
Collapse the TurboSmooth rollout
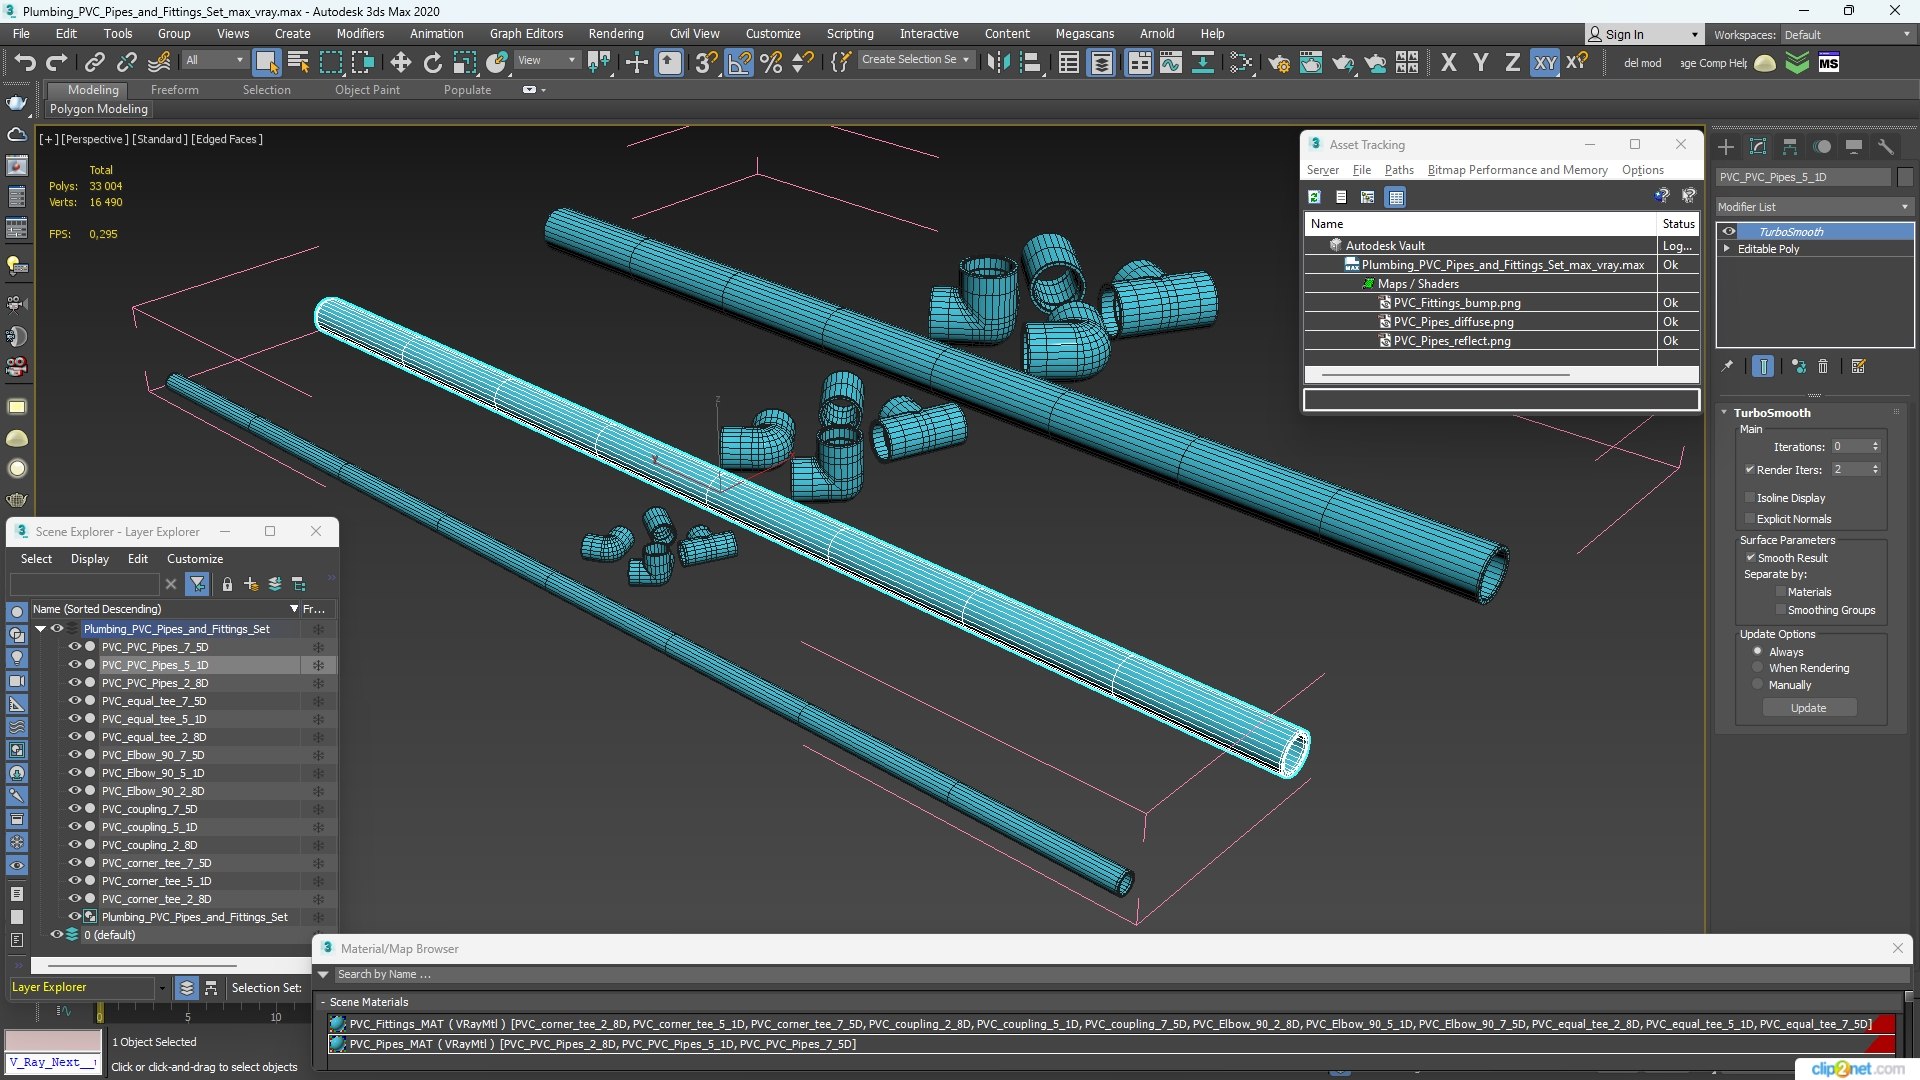[1724, 413]
